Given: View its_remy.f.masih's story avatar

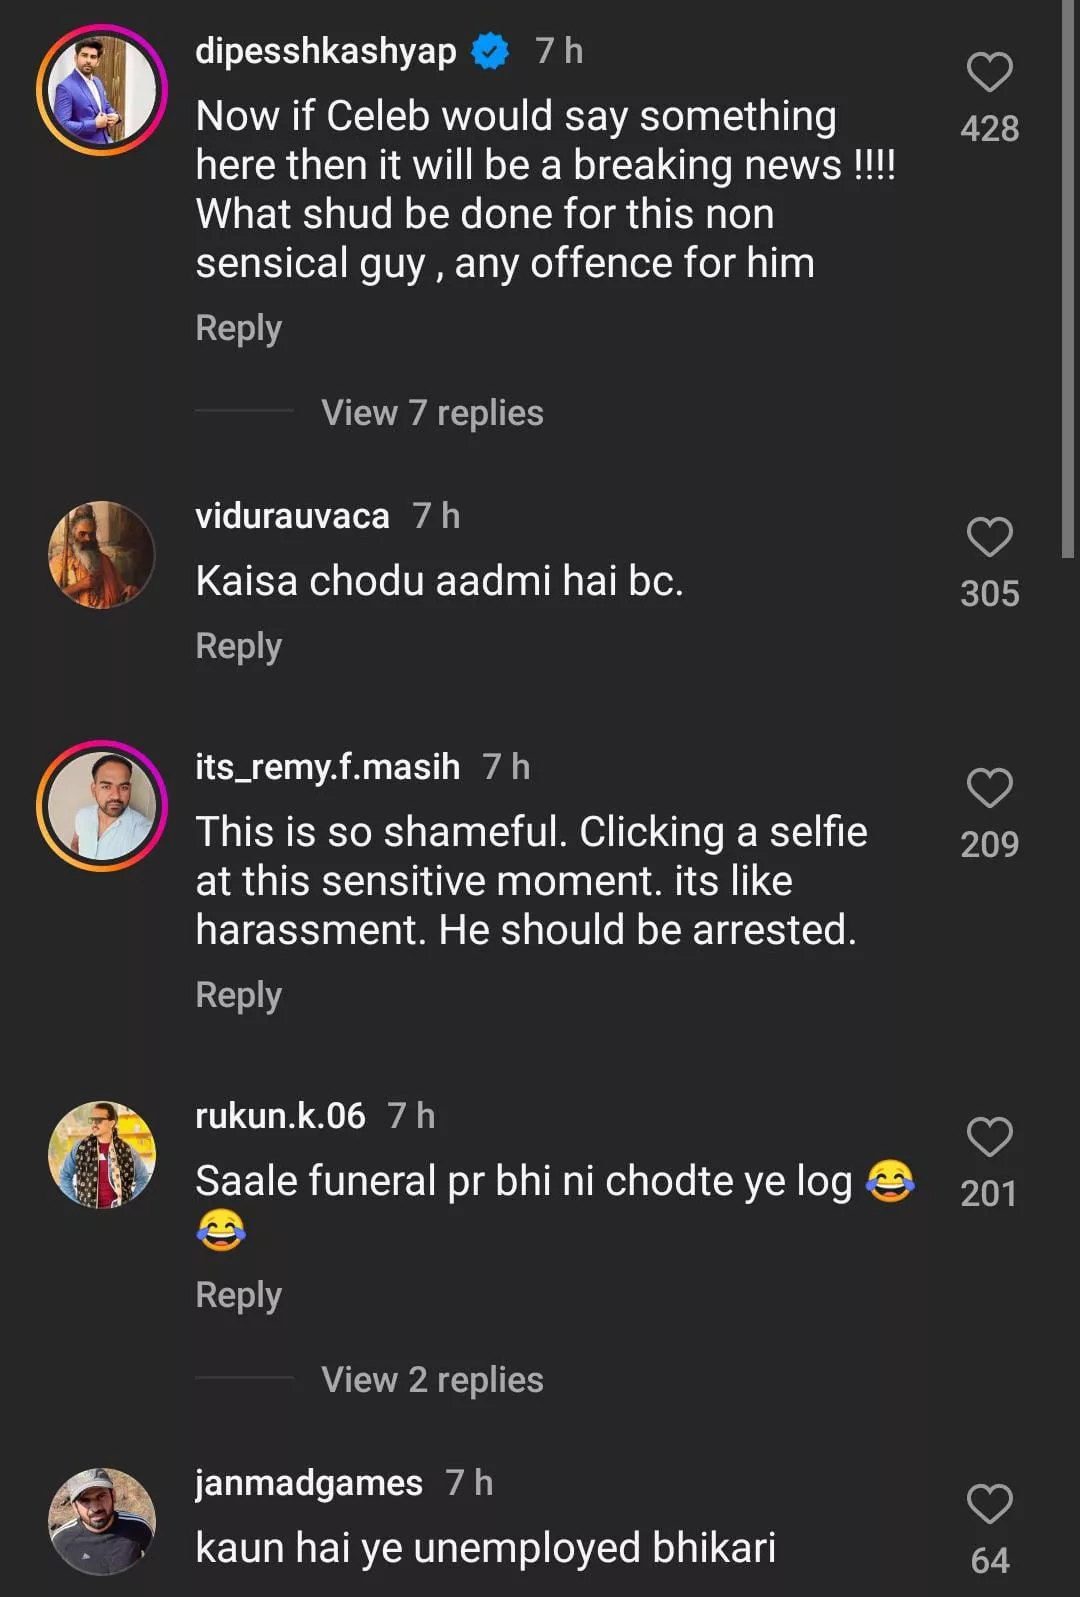Looking at the screenshot, I should 102,806.
